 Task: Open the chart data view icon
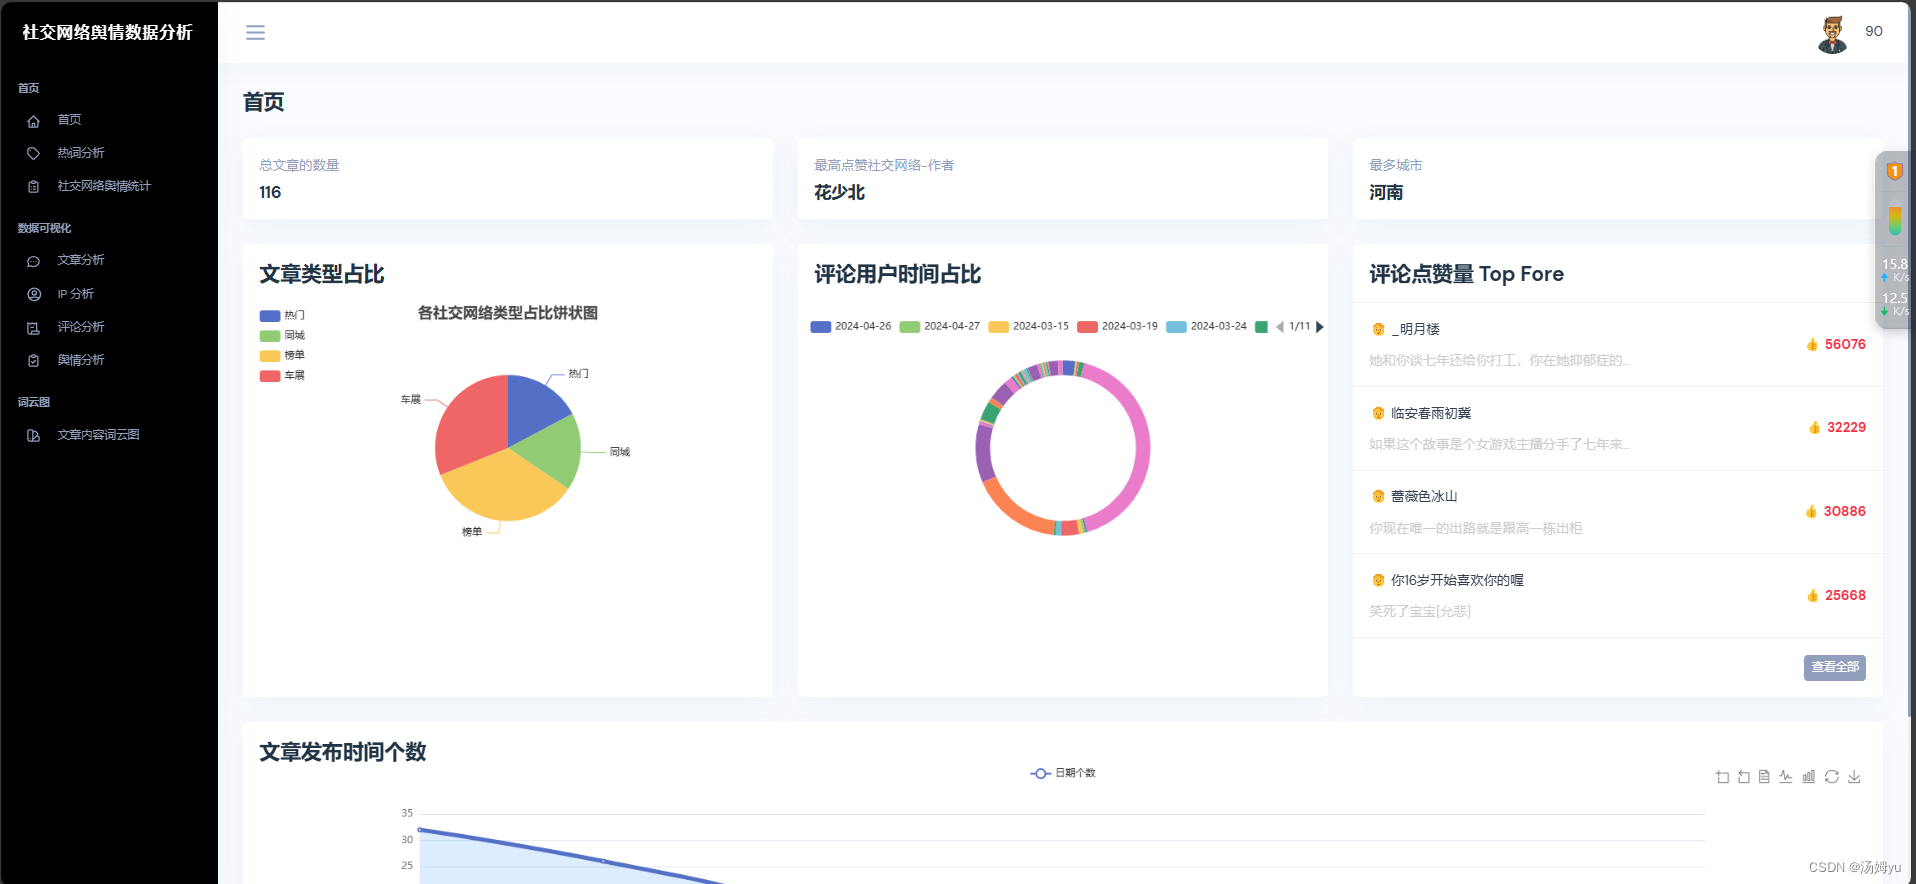pyautogui.click(x=1764, y=777)
